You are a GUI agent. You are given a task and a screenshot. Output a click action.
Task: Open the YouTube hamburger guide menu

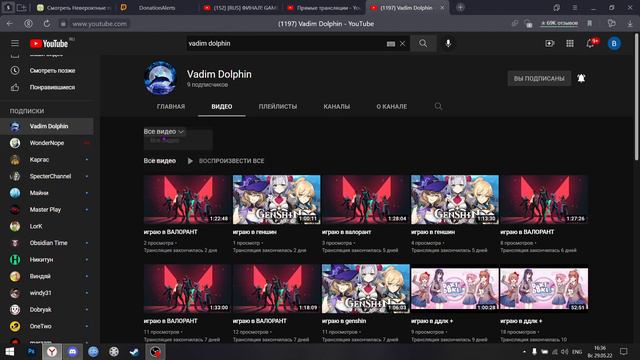coord(15,43)
